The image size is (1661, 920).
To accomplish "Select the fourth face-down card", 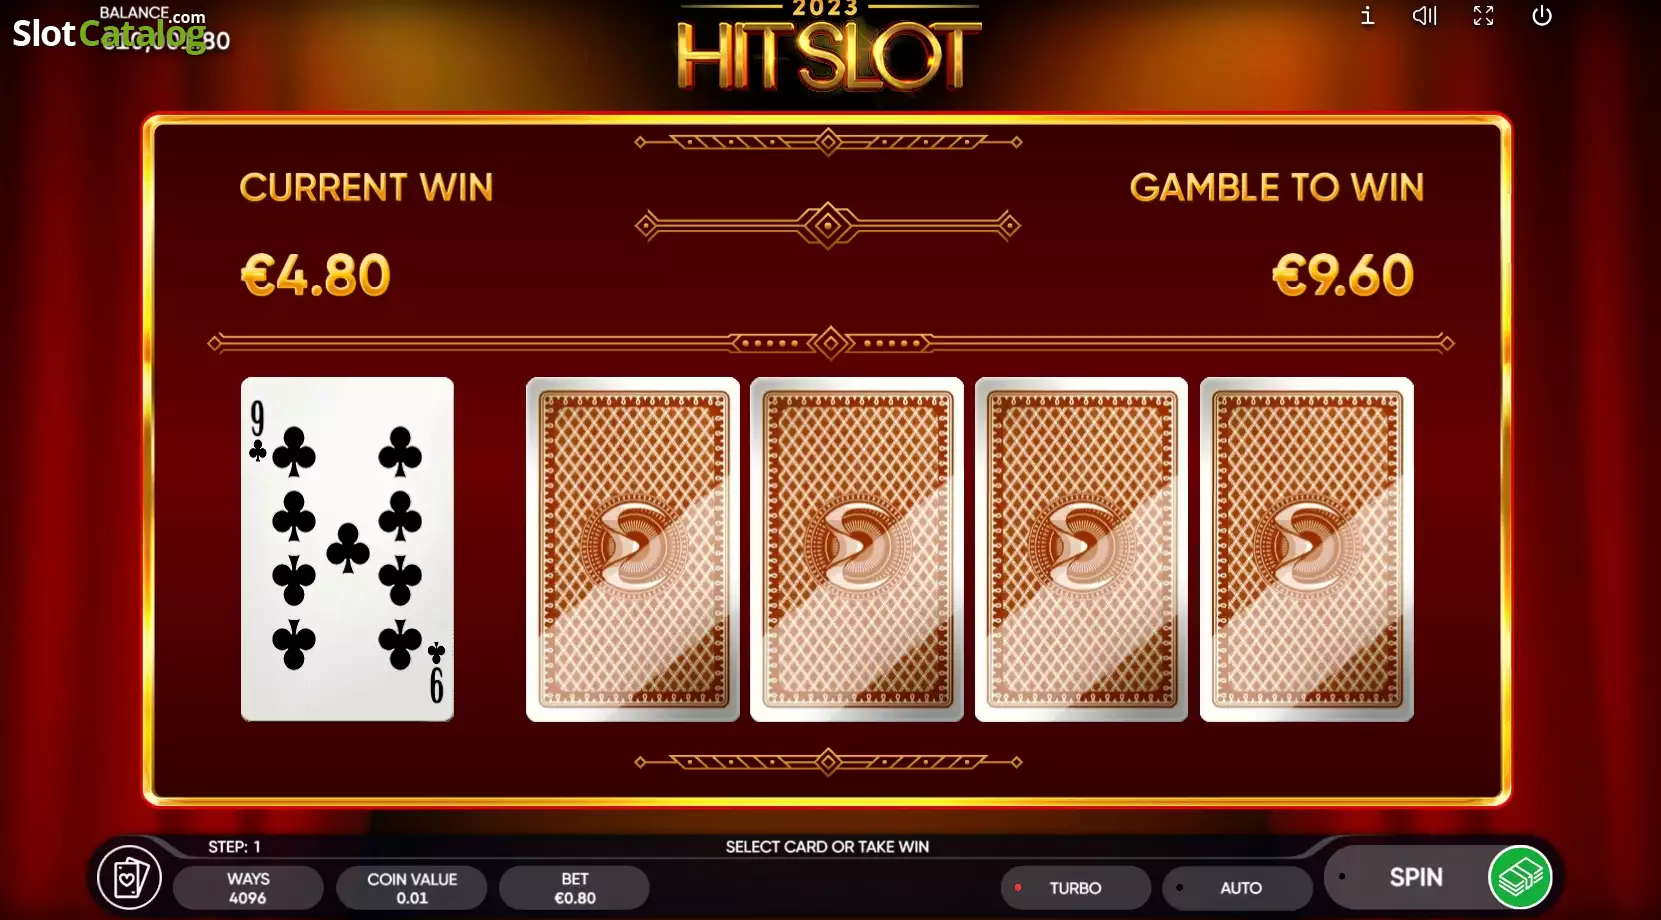I will [1307, 549].
